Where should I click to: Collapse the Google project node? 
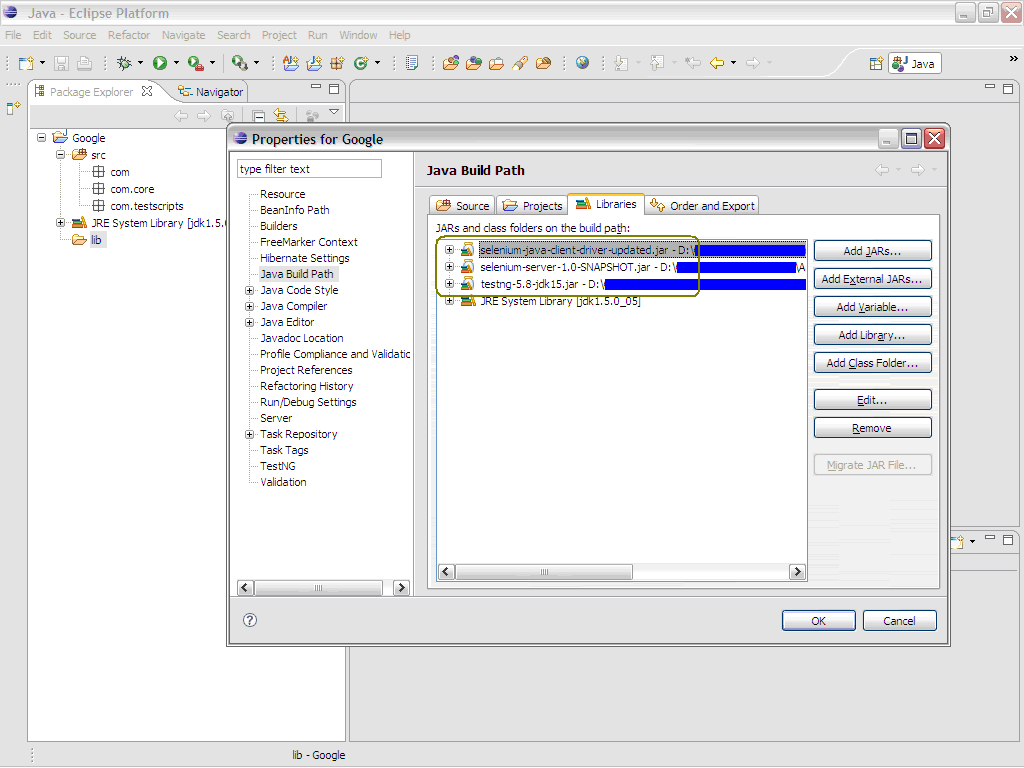42,138
